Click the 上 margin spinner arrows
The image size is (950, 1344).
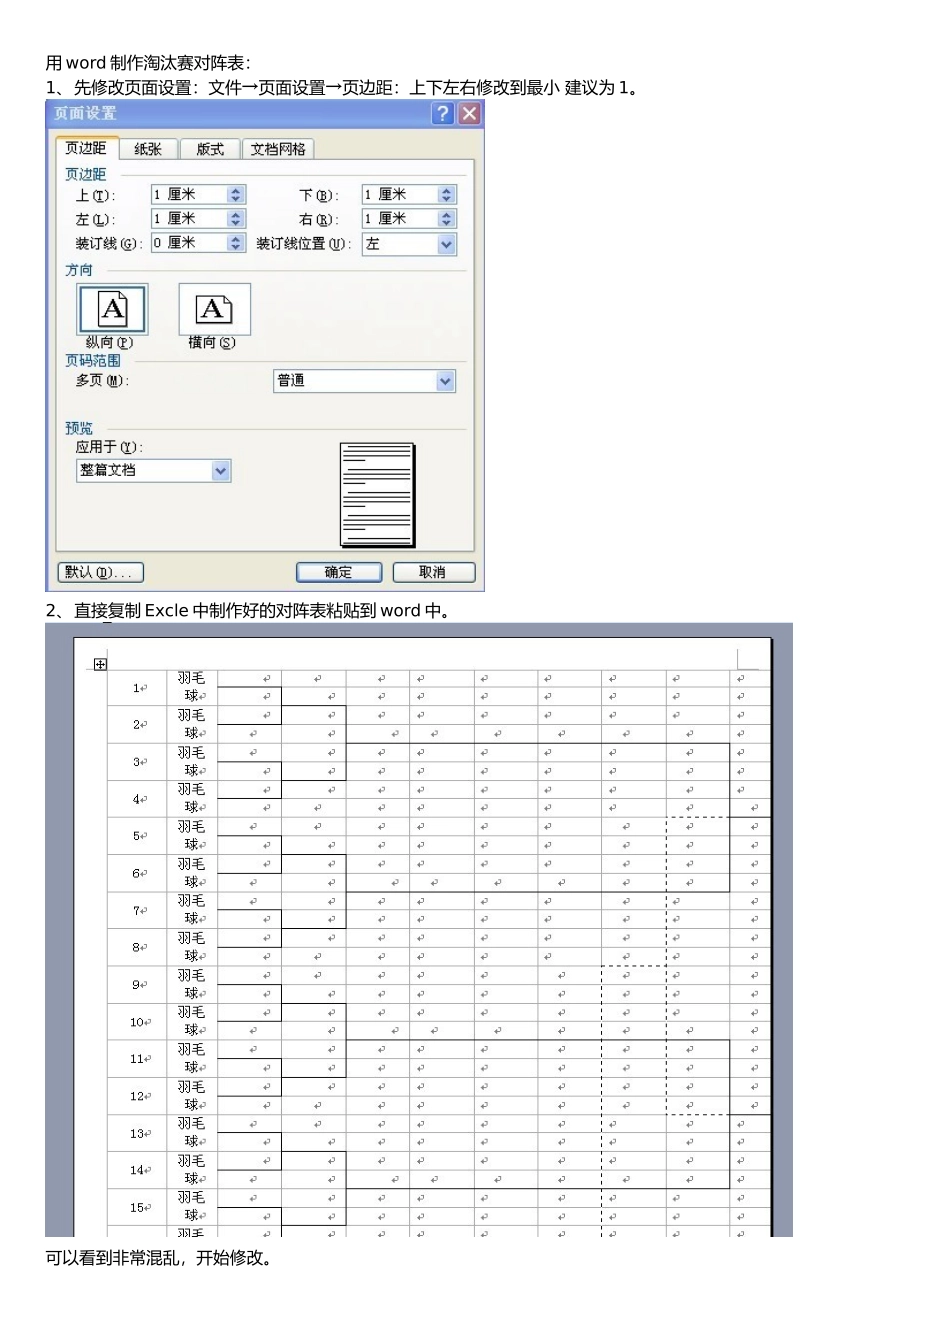pyautogui.click(x=236, y=195)
